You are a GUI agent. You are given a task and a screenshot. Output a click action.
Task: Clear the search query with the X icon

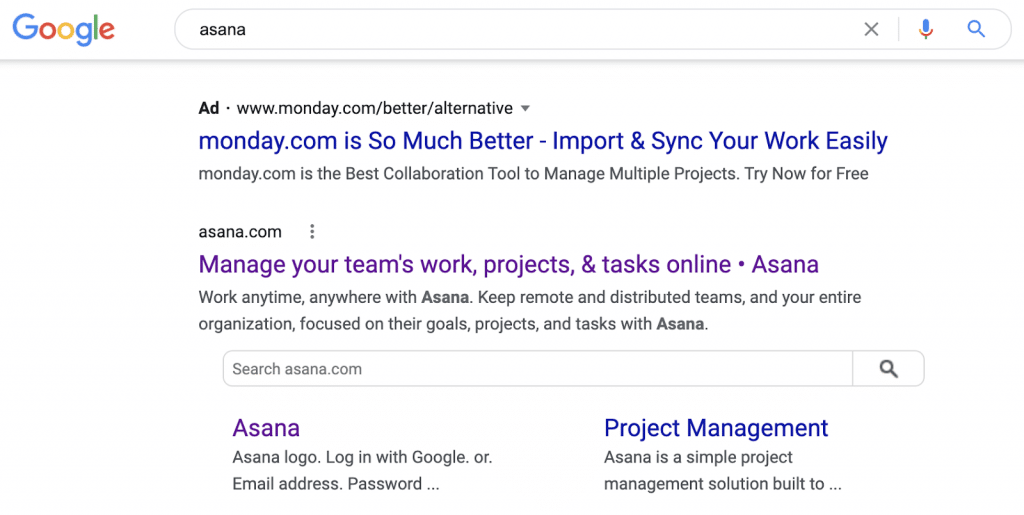click(x=871, y=30)
